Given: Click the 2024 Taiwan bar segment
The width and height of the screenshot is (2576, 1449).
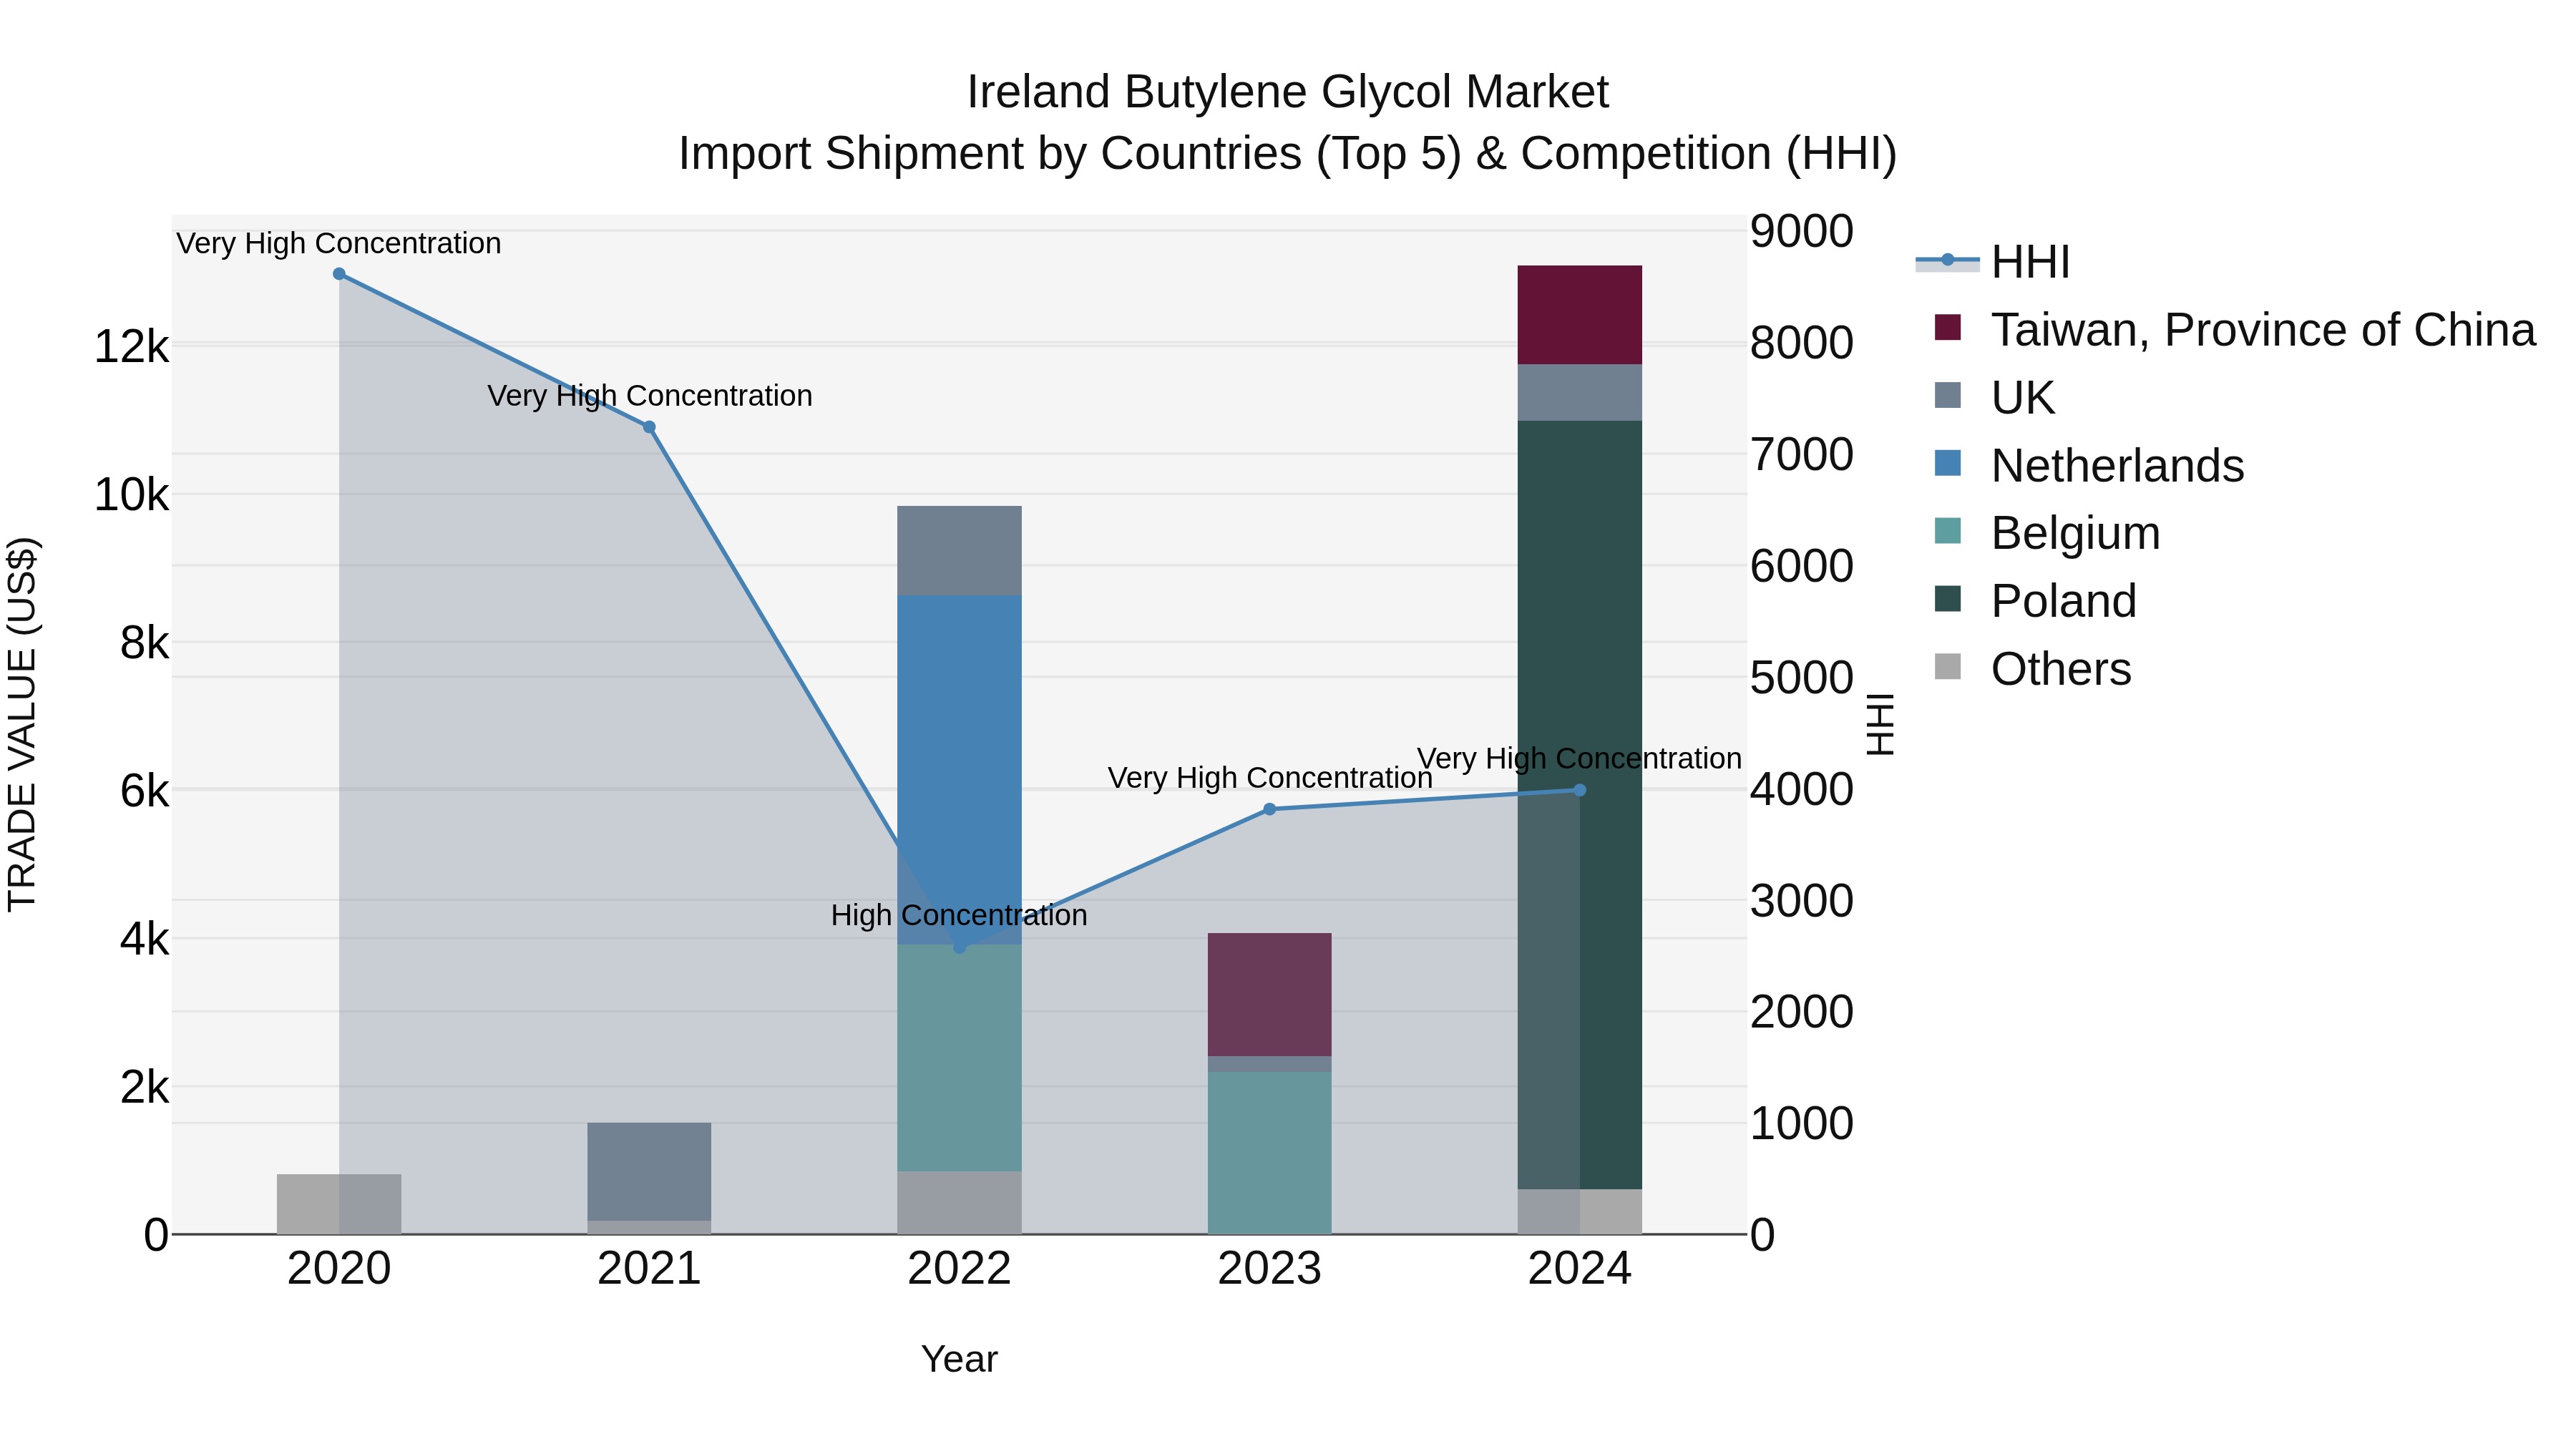Looking at the screenshot, I should pyautogui.click(x=1580, y=315).
